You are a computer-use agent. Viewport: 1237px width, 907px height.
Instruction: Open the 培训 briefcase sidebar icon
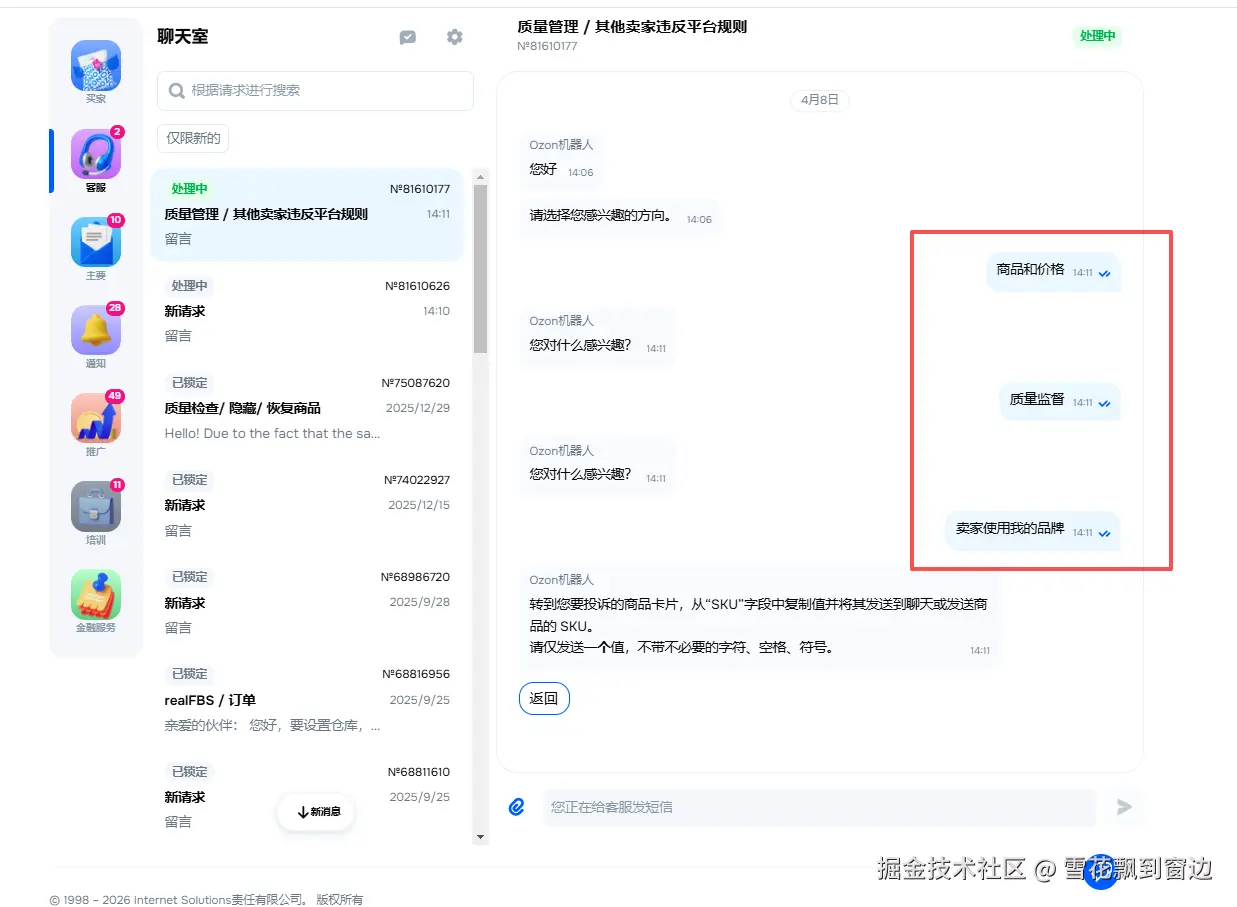click(x=96, y=507)
